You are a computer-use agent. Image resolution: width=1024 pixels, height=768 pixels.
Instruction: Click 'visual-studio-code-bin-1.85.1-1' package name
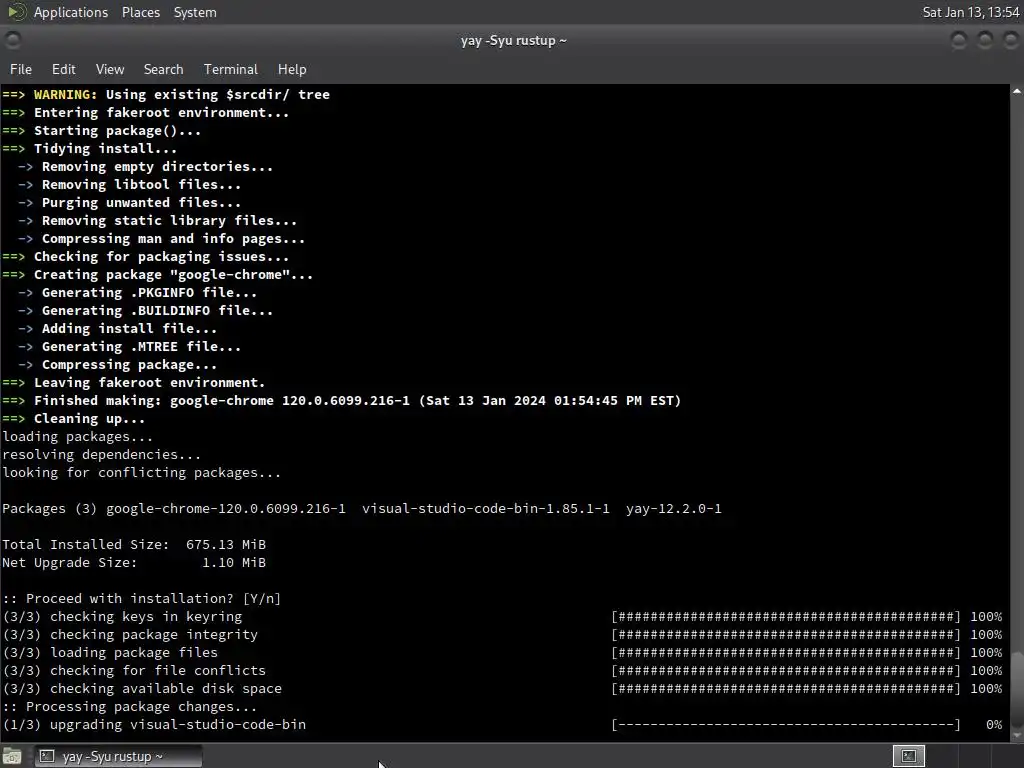pos(485,509)
